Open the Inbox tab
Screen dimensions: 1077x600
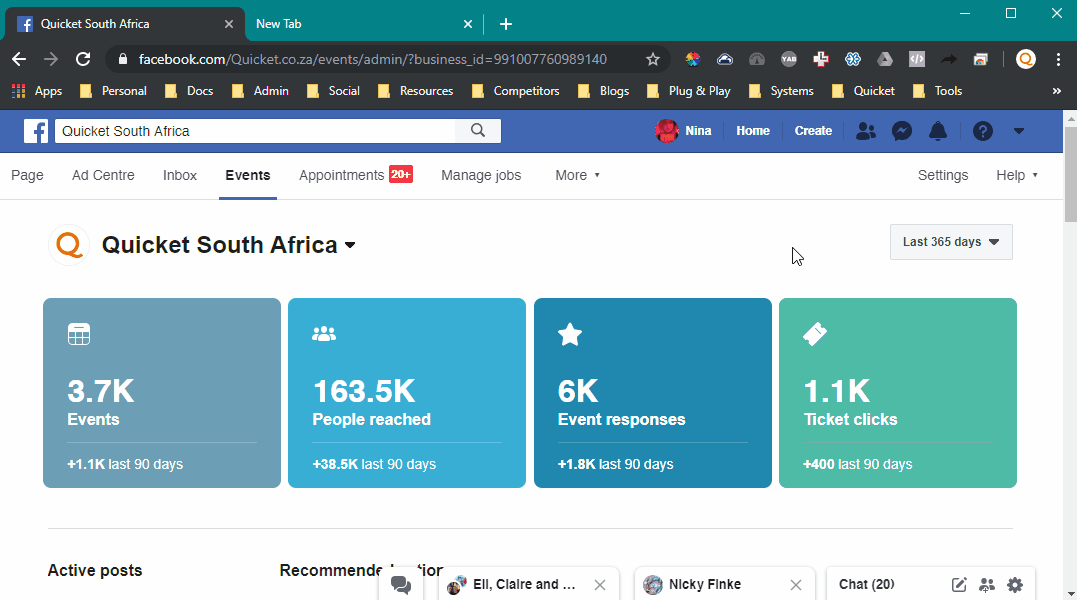180,175
